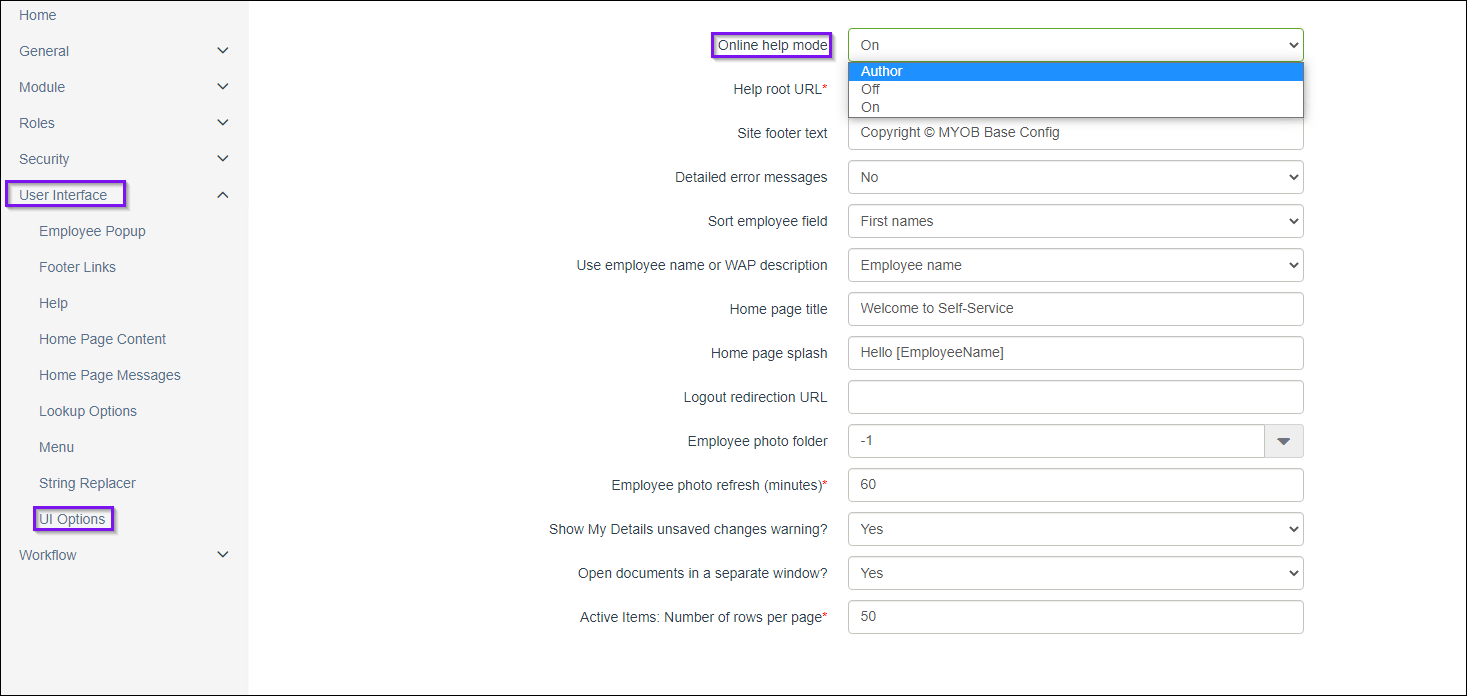Open the Footer Links page

[77, 267]
